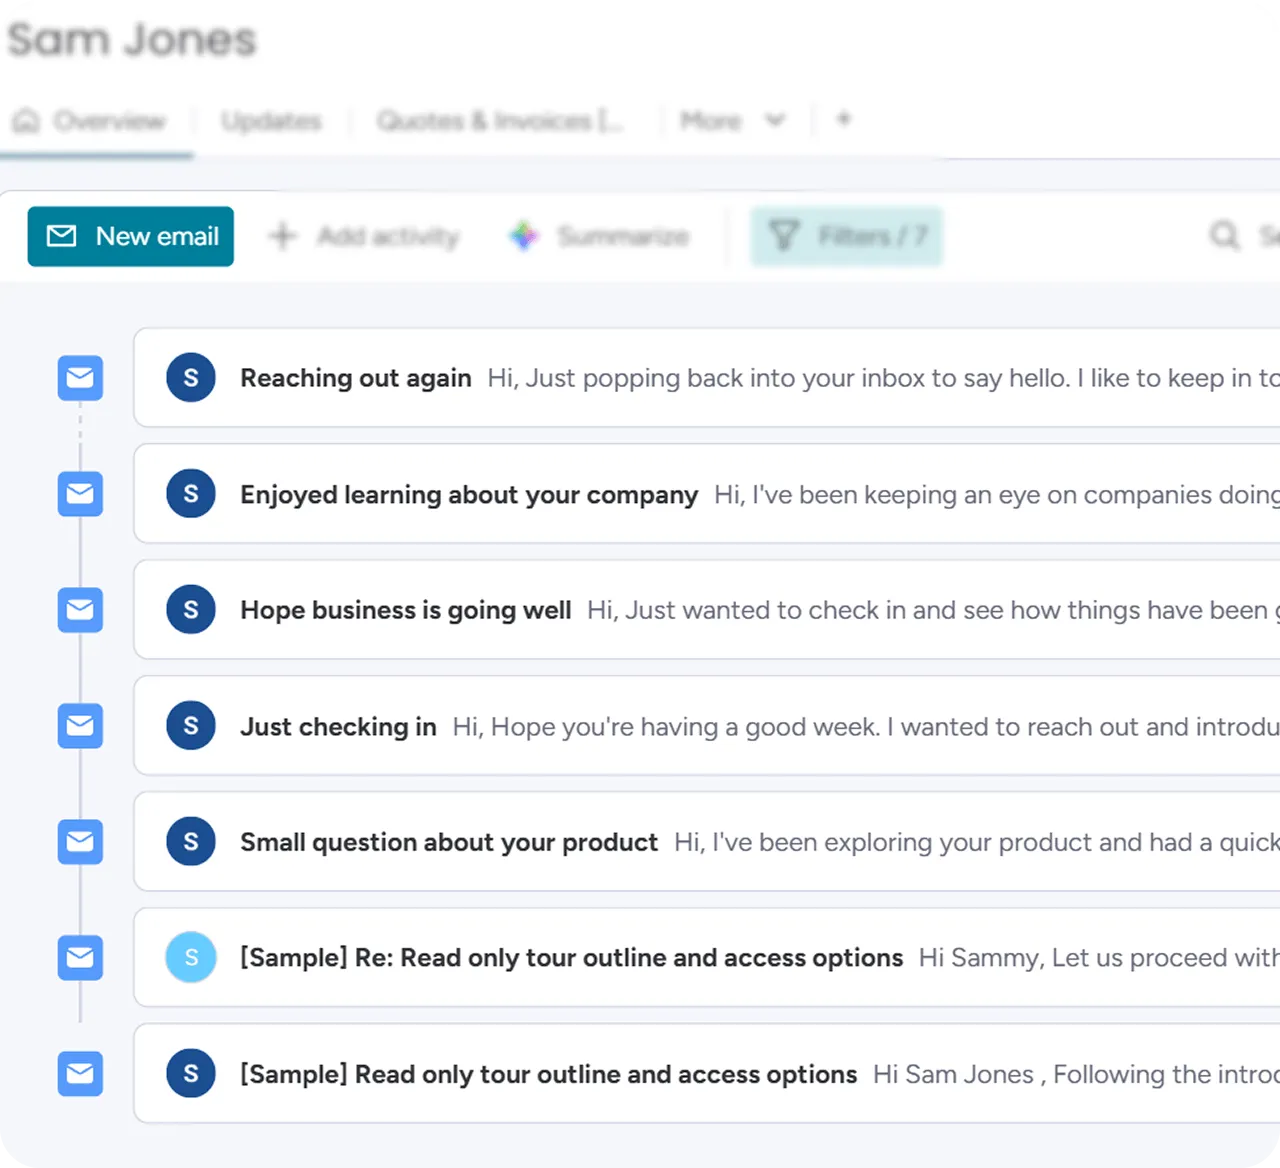
Task: Click envelope icon beside last Sample Read only email
Action: tap(80, 1074)
